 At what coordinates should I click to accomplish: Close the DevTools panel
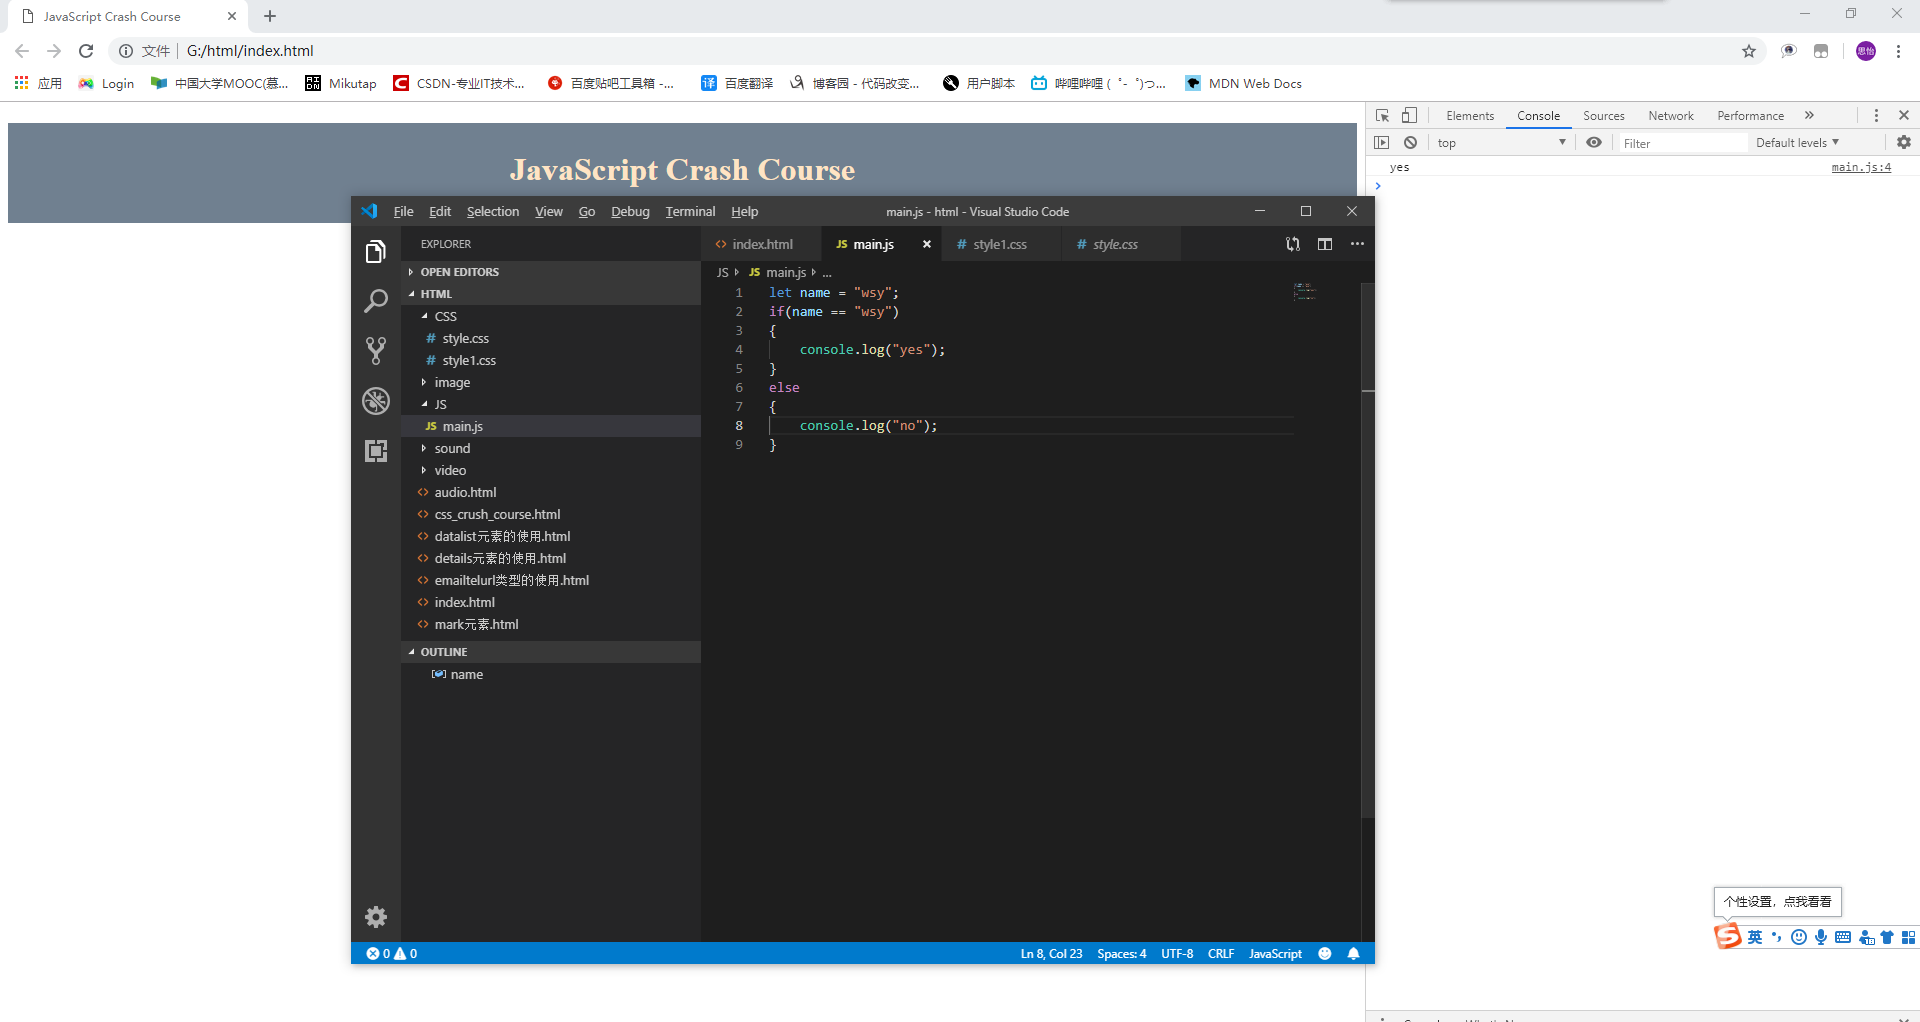click(1904, 116)
